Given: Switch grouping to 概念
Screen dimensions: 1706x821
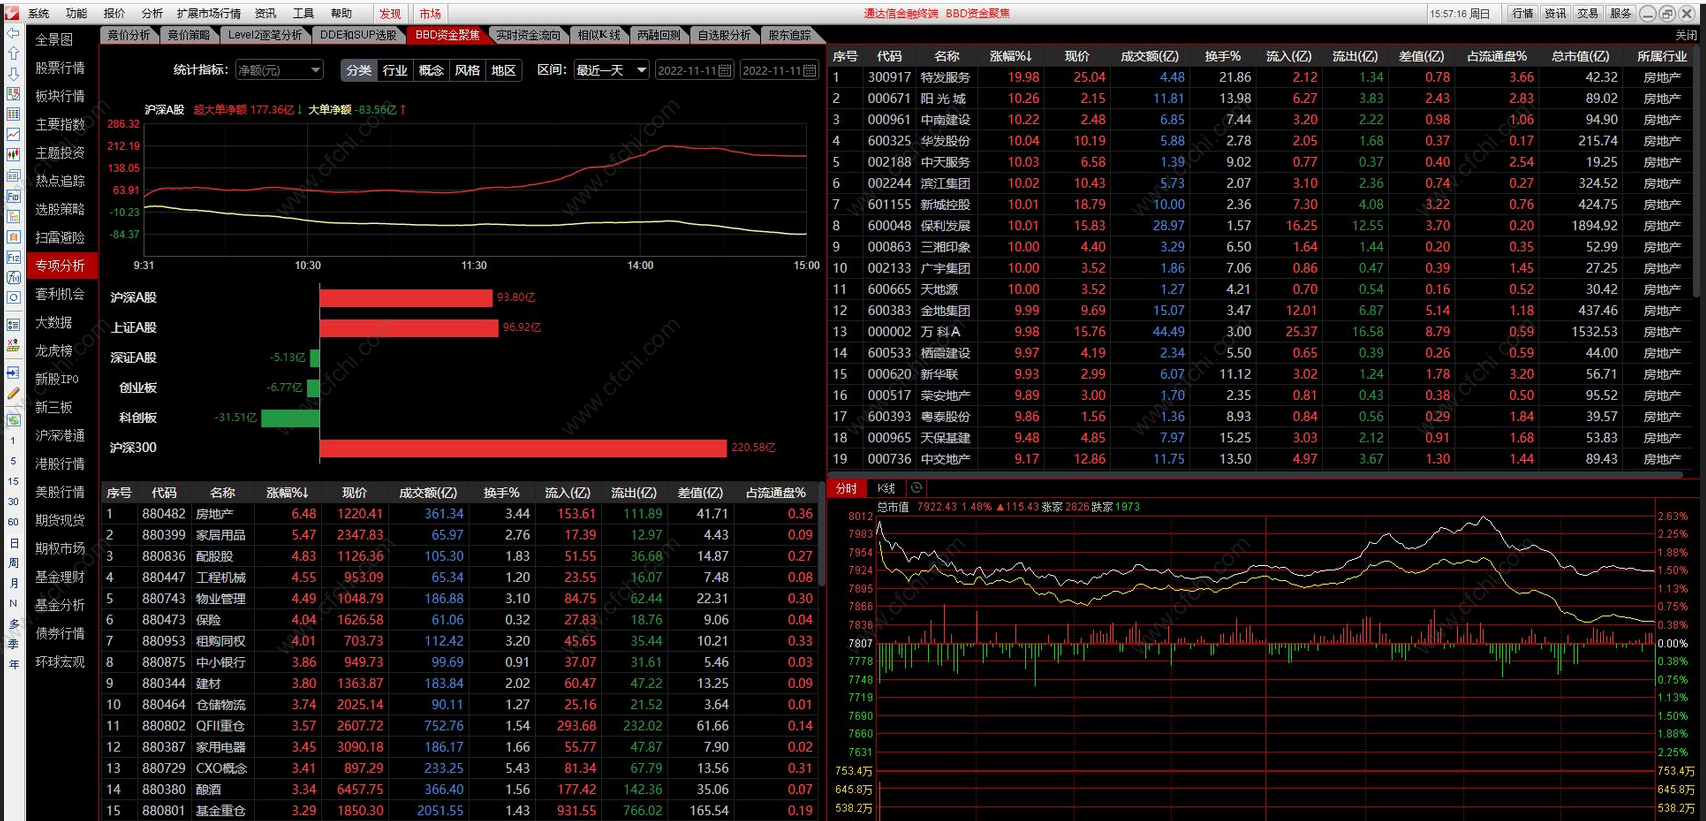Looking at the screenshot, I should [431, 70].
